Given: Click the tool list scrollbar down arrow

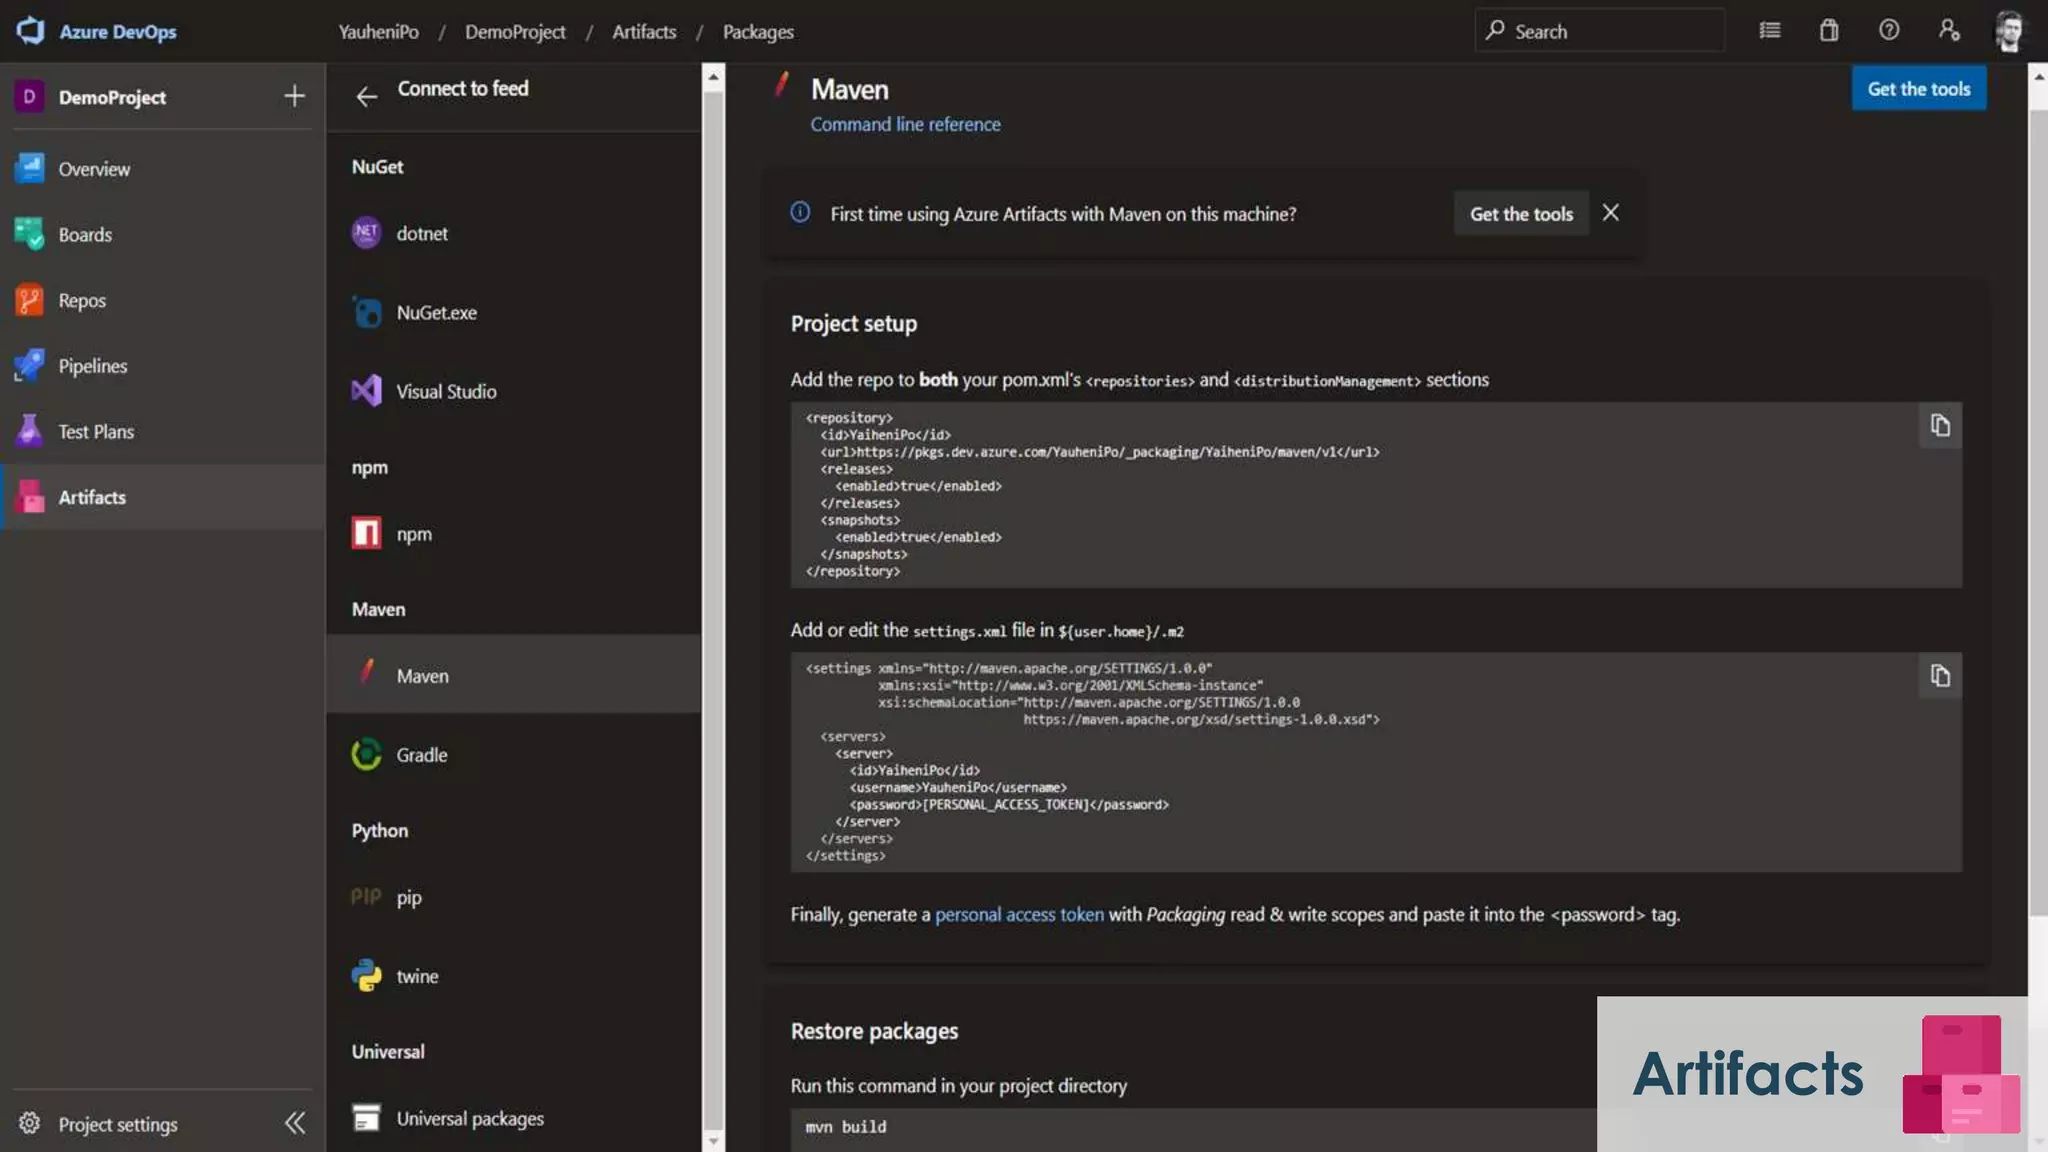Looking at the screenshot, I should [x=713, y=1140].
